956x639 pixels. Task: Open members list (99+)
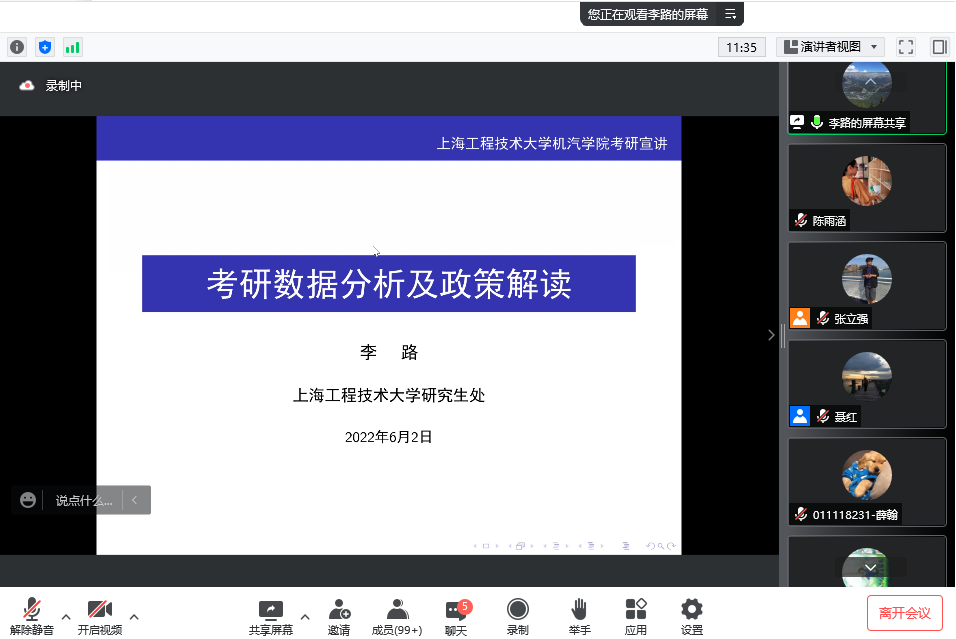(397, 616)
